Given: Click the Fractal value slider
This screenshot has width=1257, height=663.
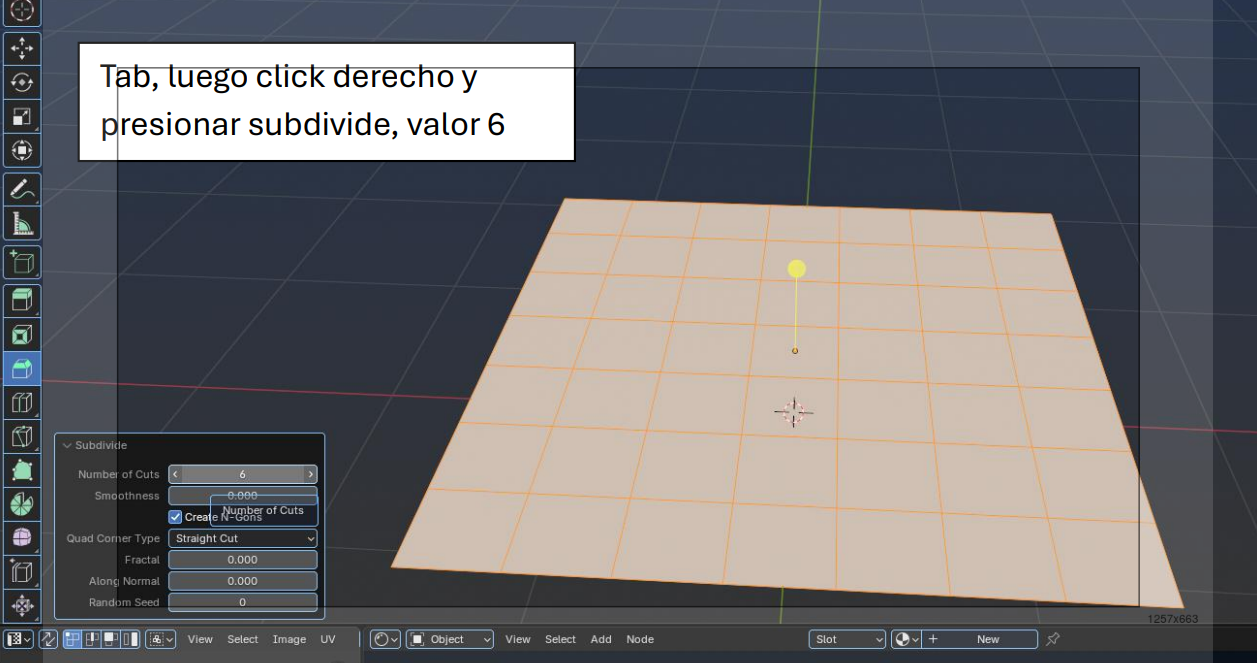Looking at the screenshot, I should 243,560.
